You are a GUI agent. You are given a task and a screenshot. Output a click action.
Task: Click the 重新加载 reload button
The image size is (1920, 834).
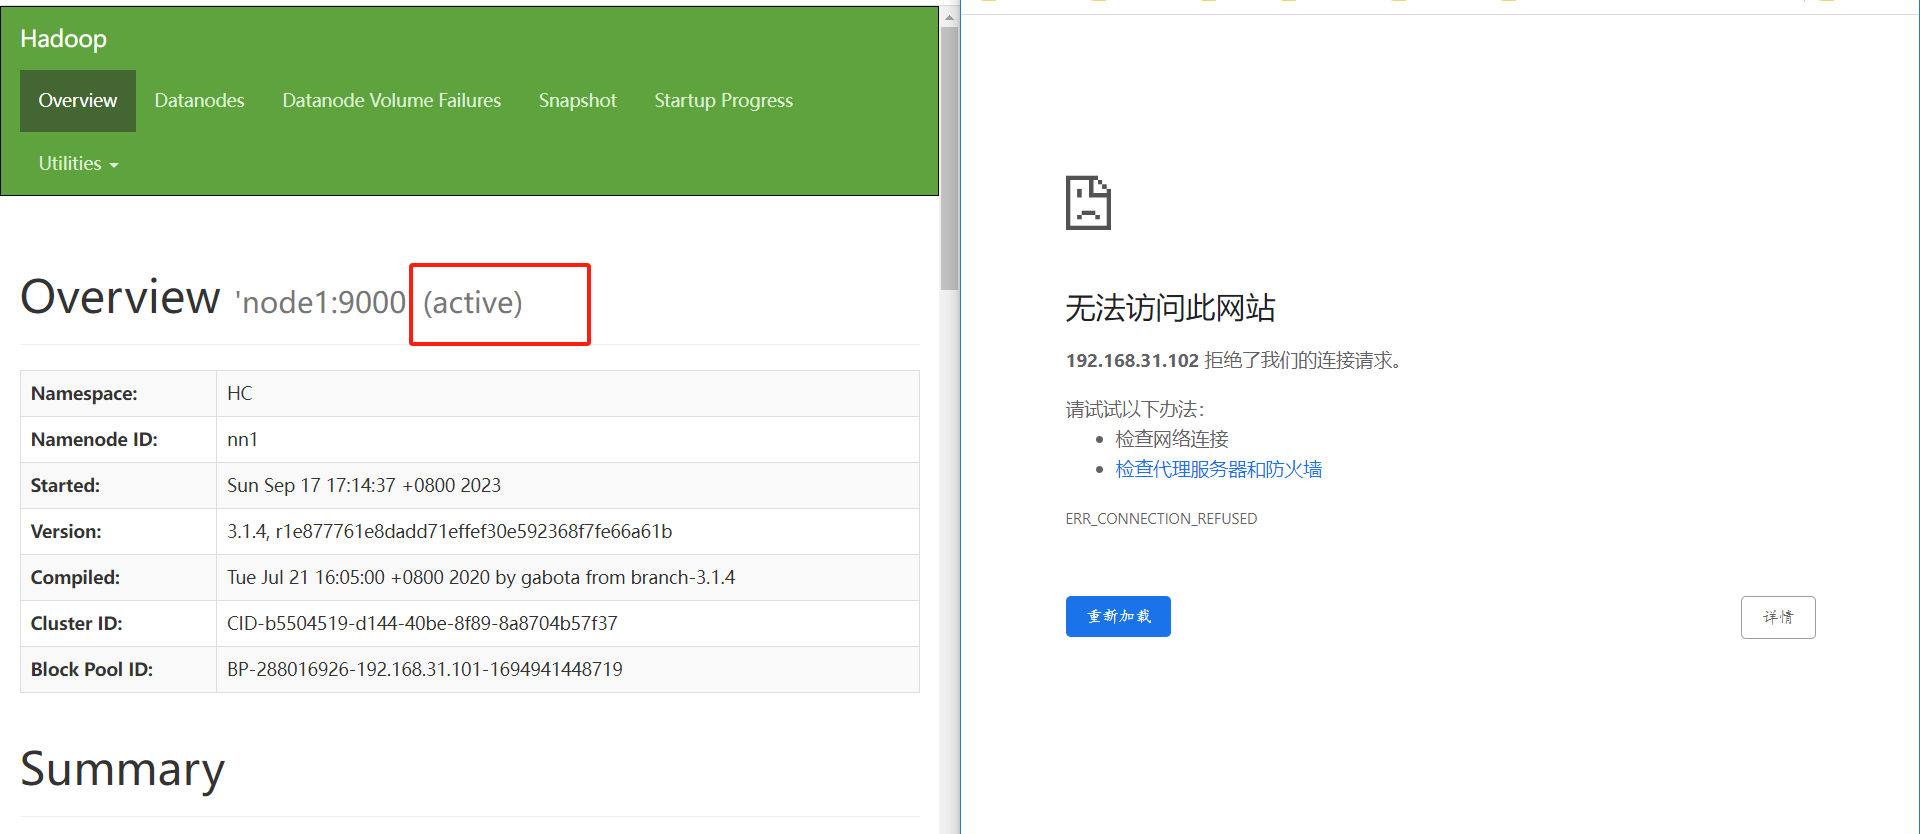coord(1118,617)
